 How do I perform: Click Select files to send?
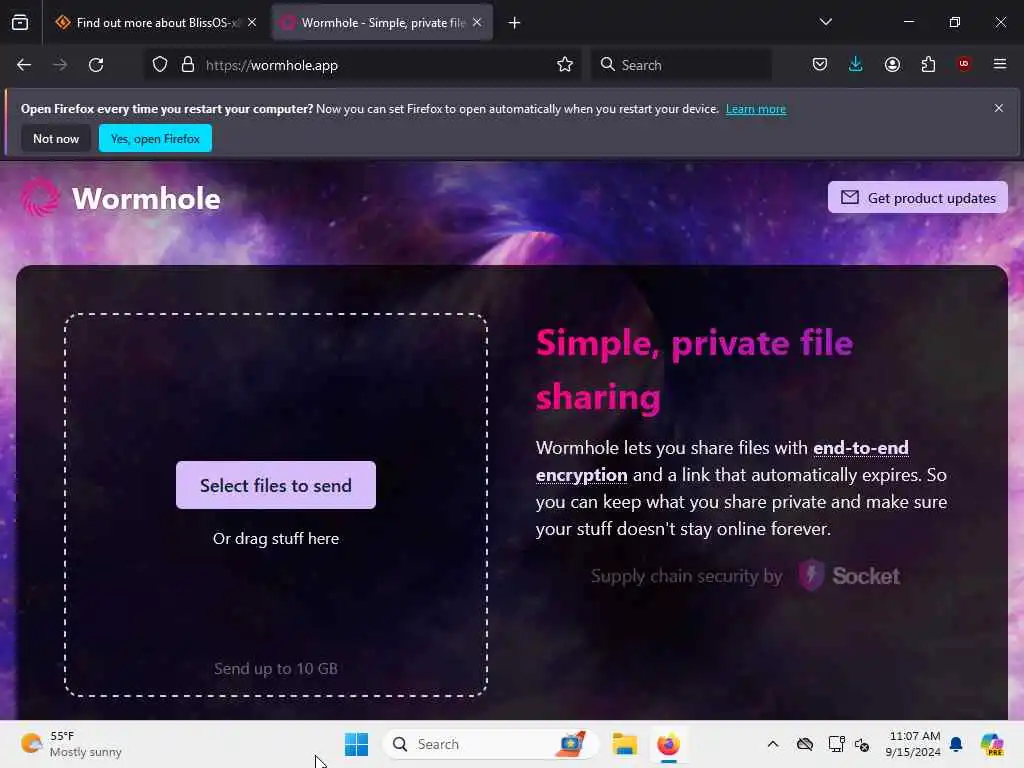point(276,485)
